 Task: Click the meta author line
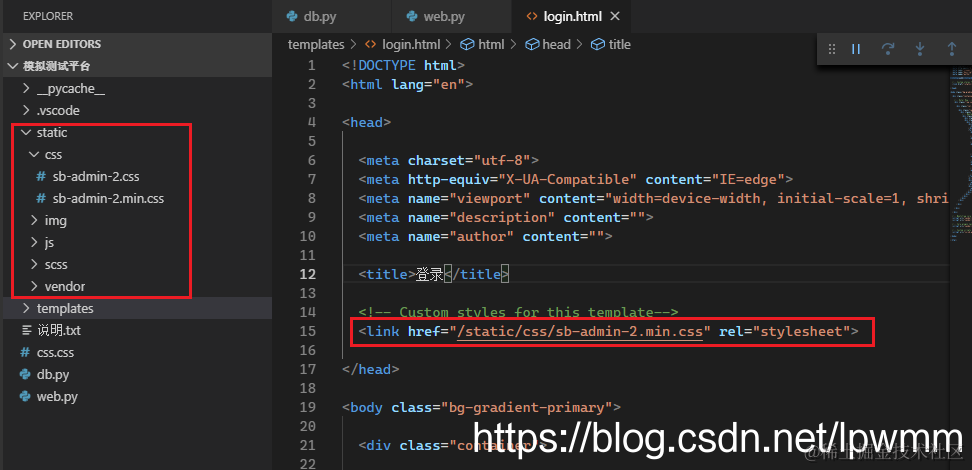[x=485, y=236]
